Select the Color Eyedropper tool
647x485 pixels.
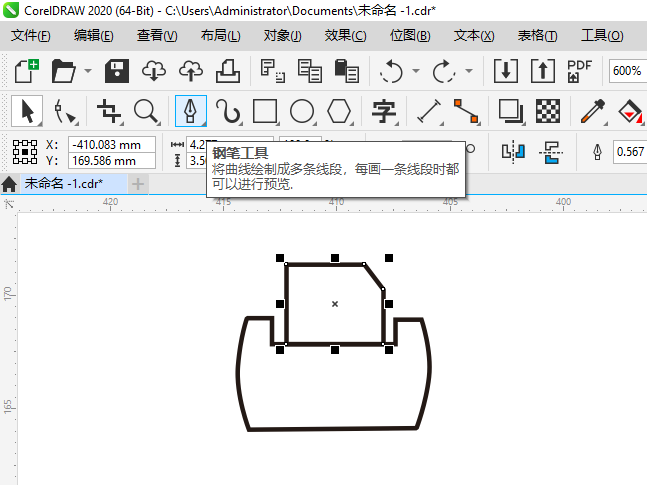click(x=593, y=111)
